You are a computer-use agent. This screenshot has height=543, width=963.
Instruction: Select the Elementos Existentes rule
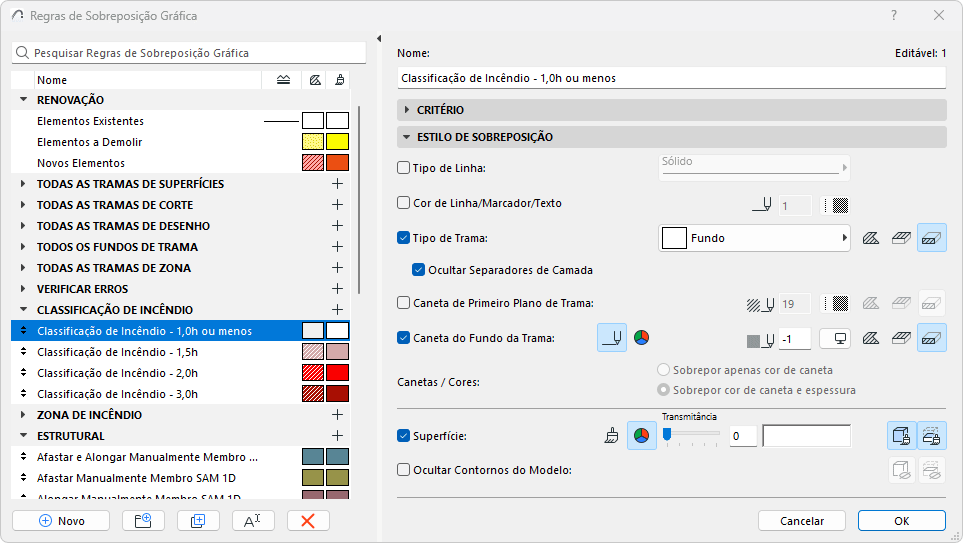(x=181, y=121)
